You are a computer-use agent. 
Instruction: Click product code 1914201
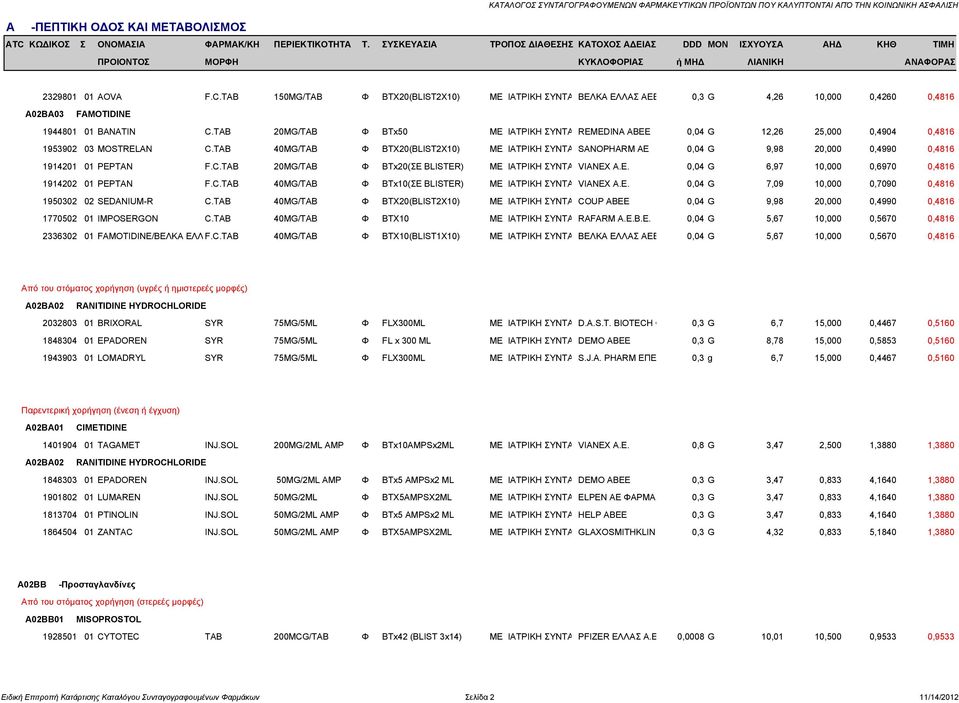tap(59, 166)
